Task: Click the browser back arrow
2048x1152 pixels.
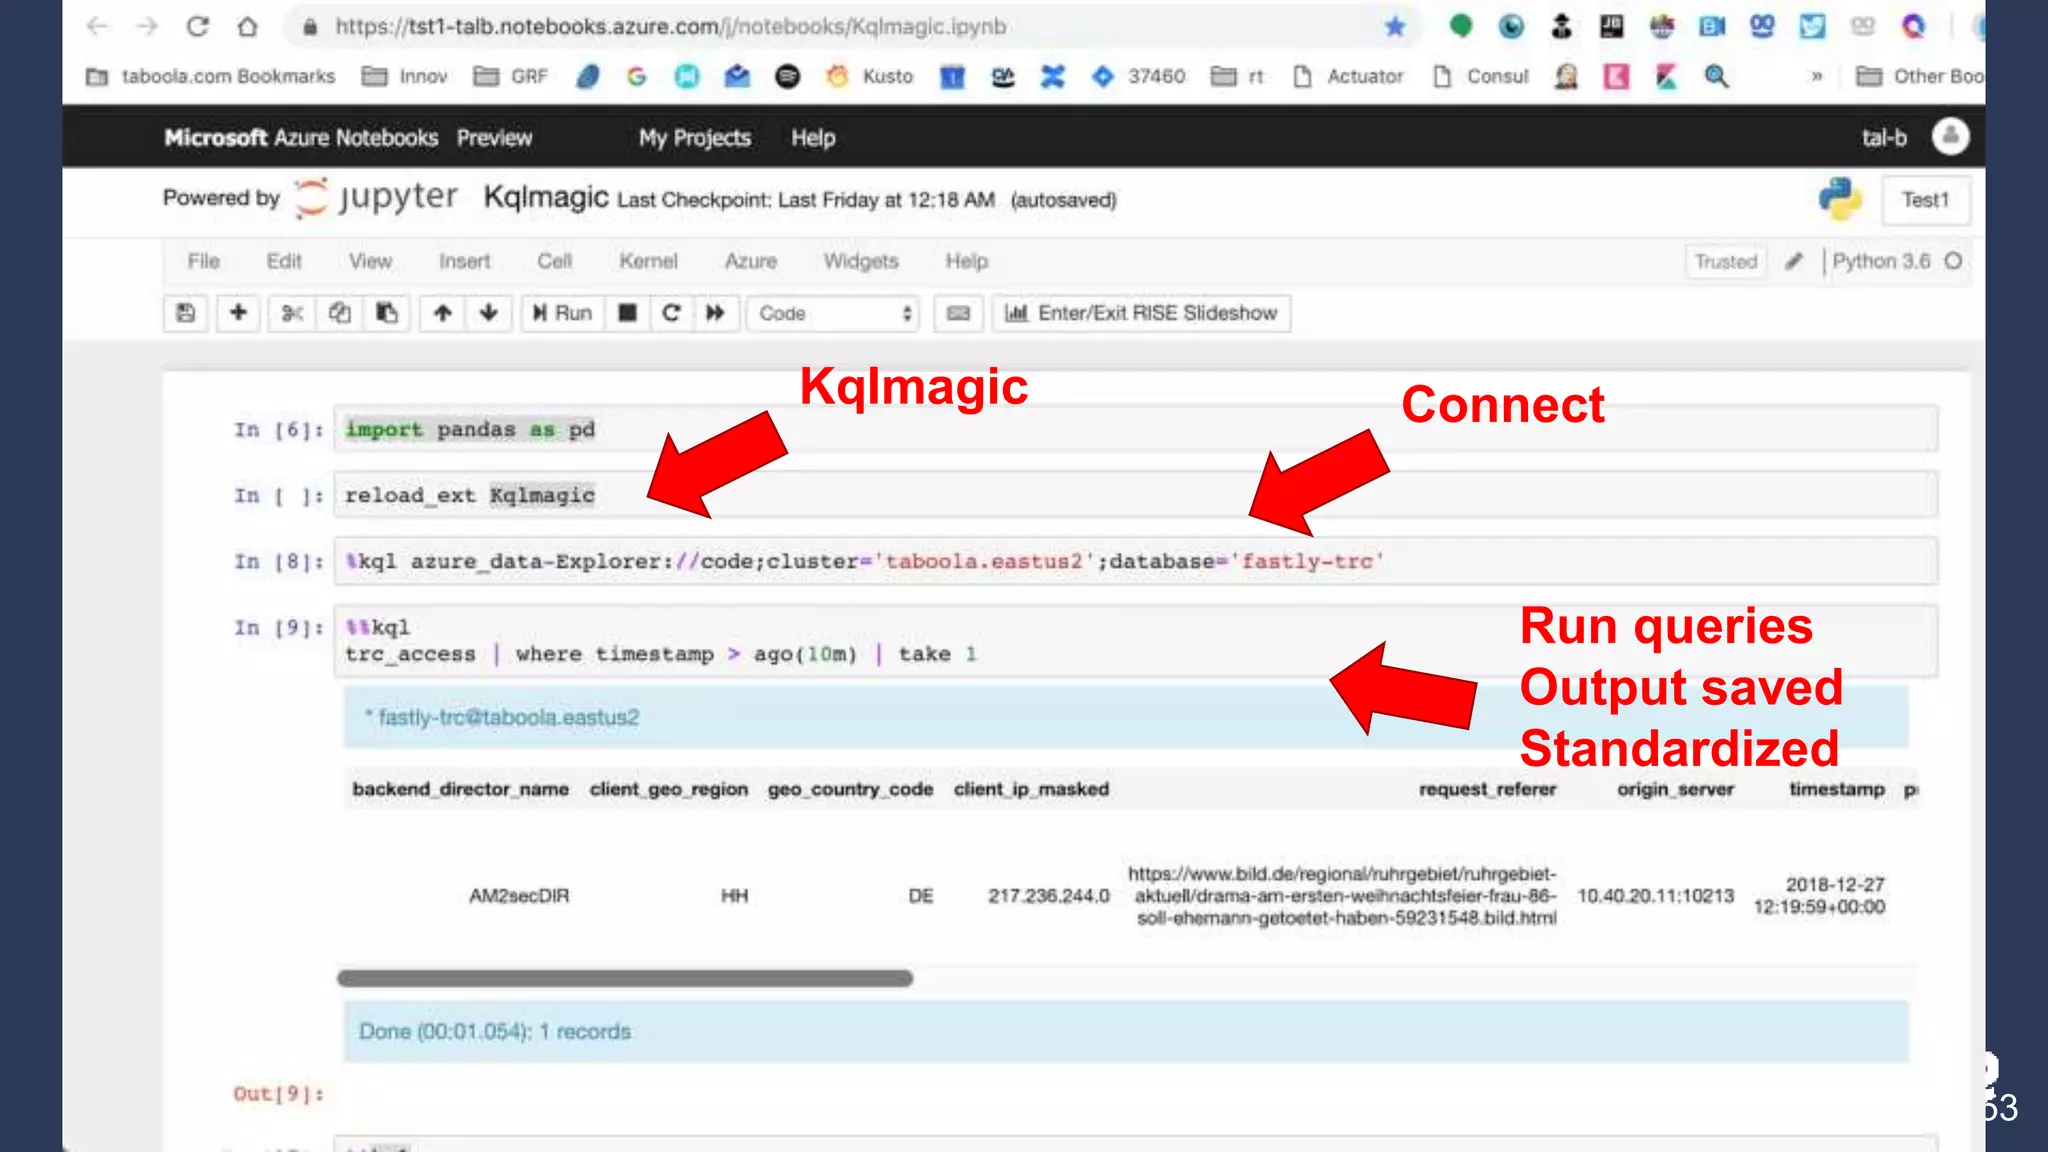Action: [97, 26]
